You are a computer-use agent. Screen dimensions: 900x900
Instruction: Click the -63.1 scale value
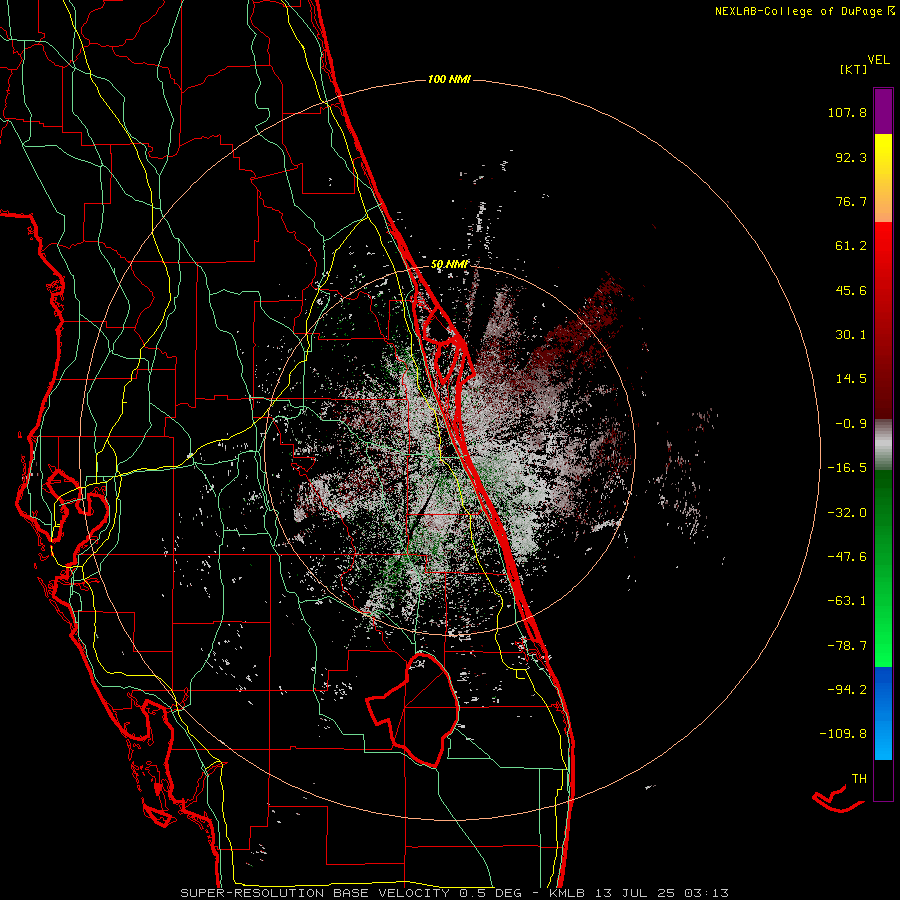[x=847, y=601]
